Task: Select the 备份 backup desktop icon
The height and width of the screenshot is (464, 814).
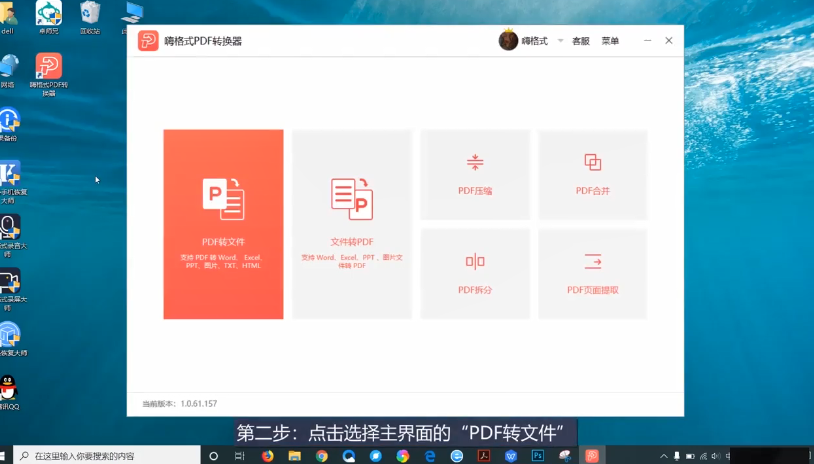Action: (x=9, y=125)
